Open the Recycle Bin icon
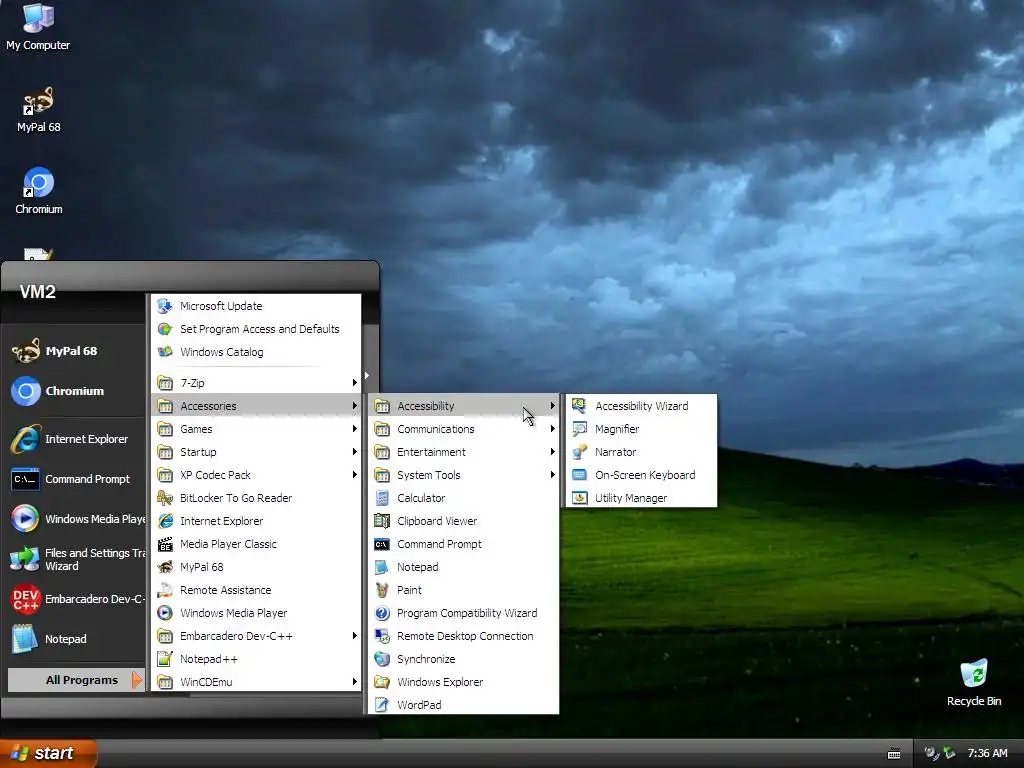 click(x=974, y=683)
